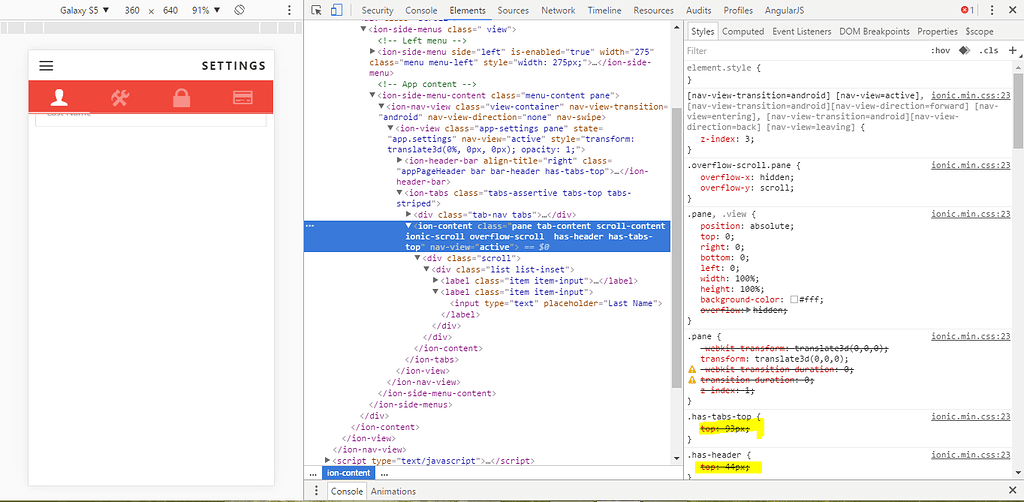
Task: Select the padlock security tab icon
Action: click(181, 98)
